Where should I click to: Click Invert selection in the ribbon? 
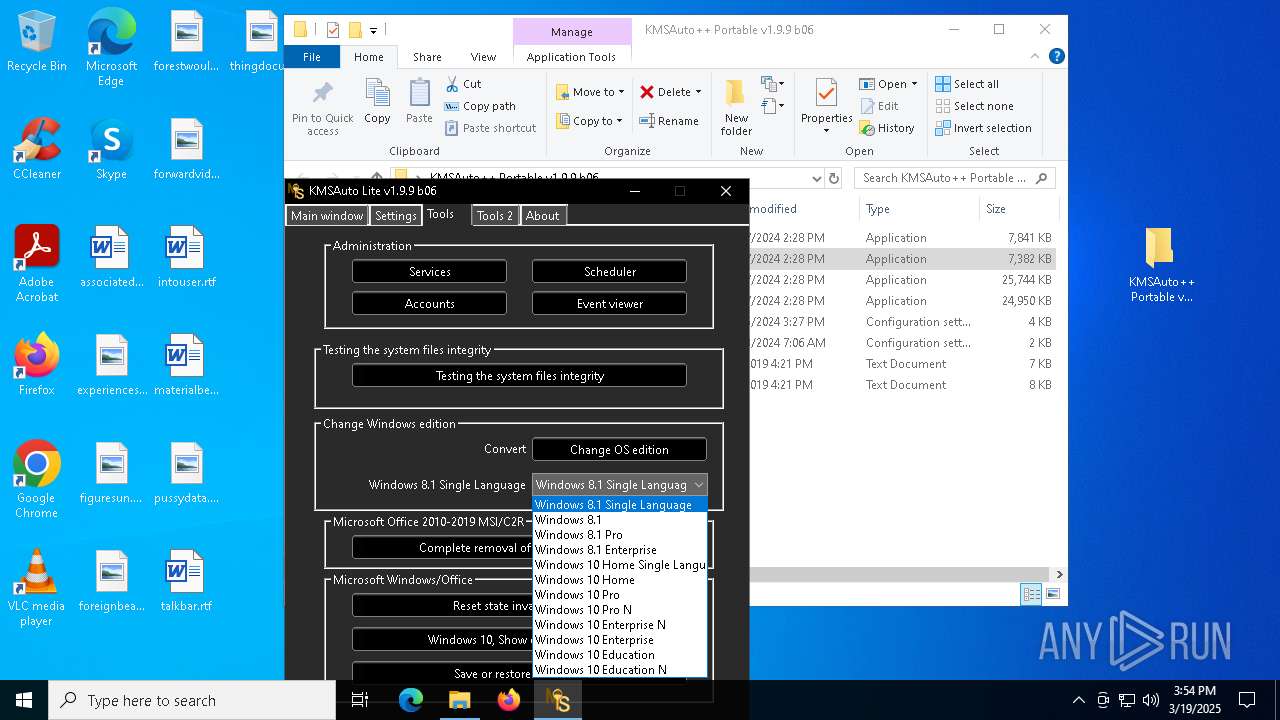[983, 128]
